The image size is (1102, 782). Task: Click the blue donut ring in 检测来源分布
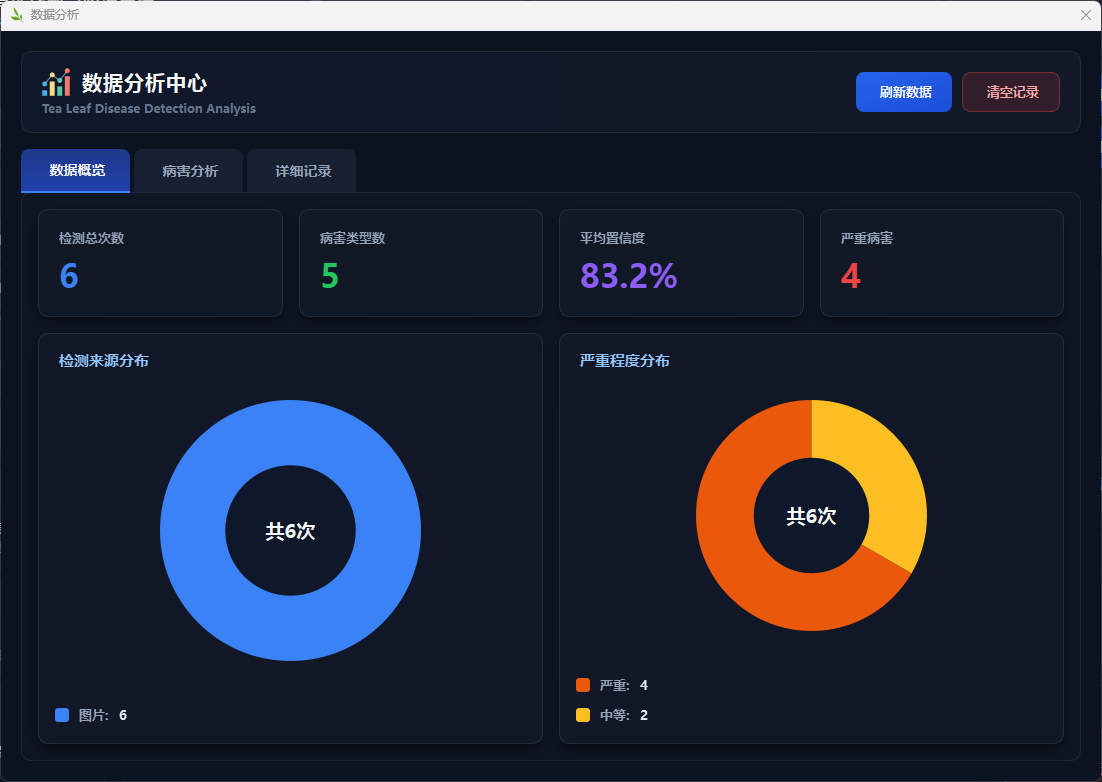pyautogui.click(x=192, y=530)
